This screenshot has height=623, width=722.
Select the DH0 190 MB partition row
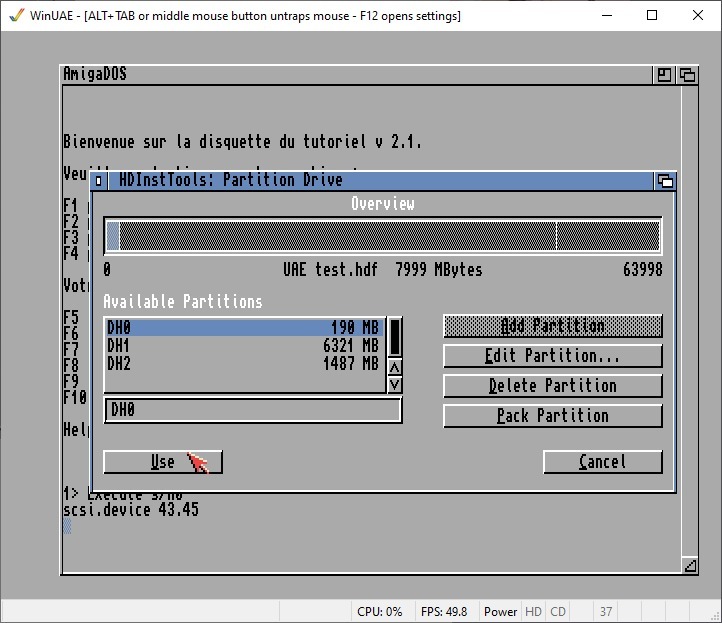tap(244, 327)
